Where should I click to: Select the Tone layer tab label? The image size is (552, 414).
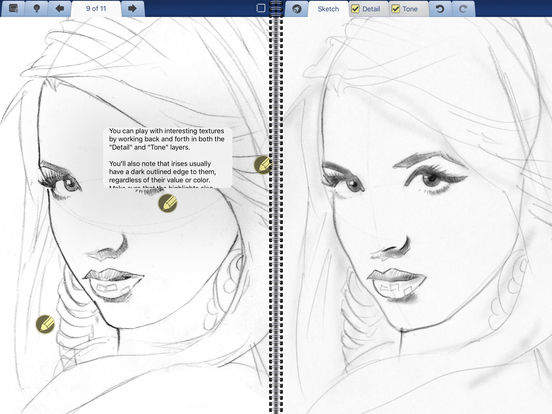[410, 9]
